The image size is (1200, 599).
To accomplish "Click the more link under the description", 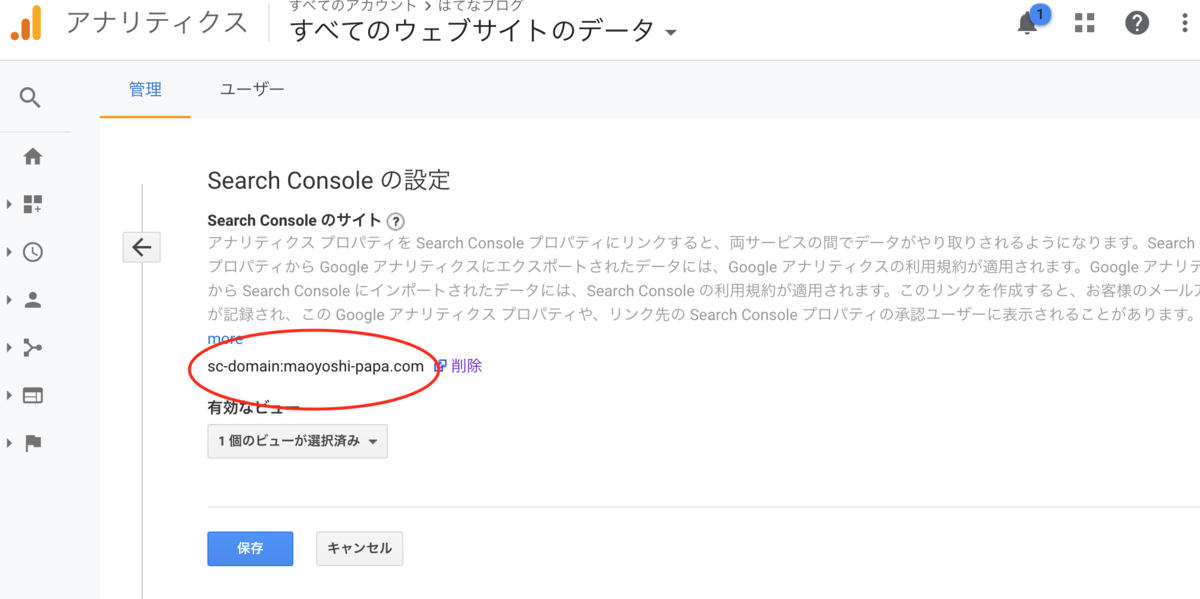I will click(225, 339).
